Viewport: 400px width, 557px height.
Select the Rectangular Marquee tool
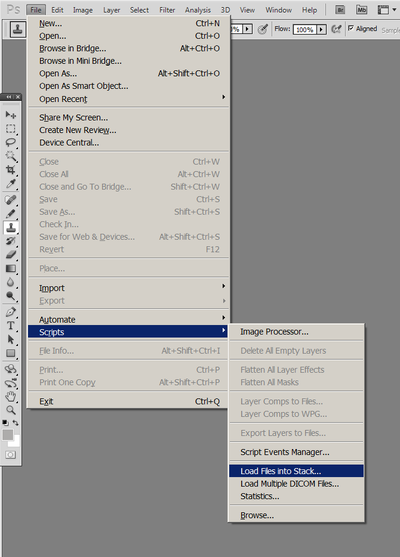point(11,129)
